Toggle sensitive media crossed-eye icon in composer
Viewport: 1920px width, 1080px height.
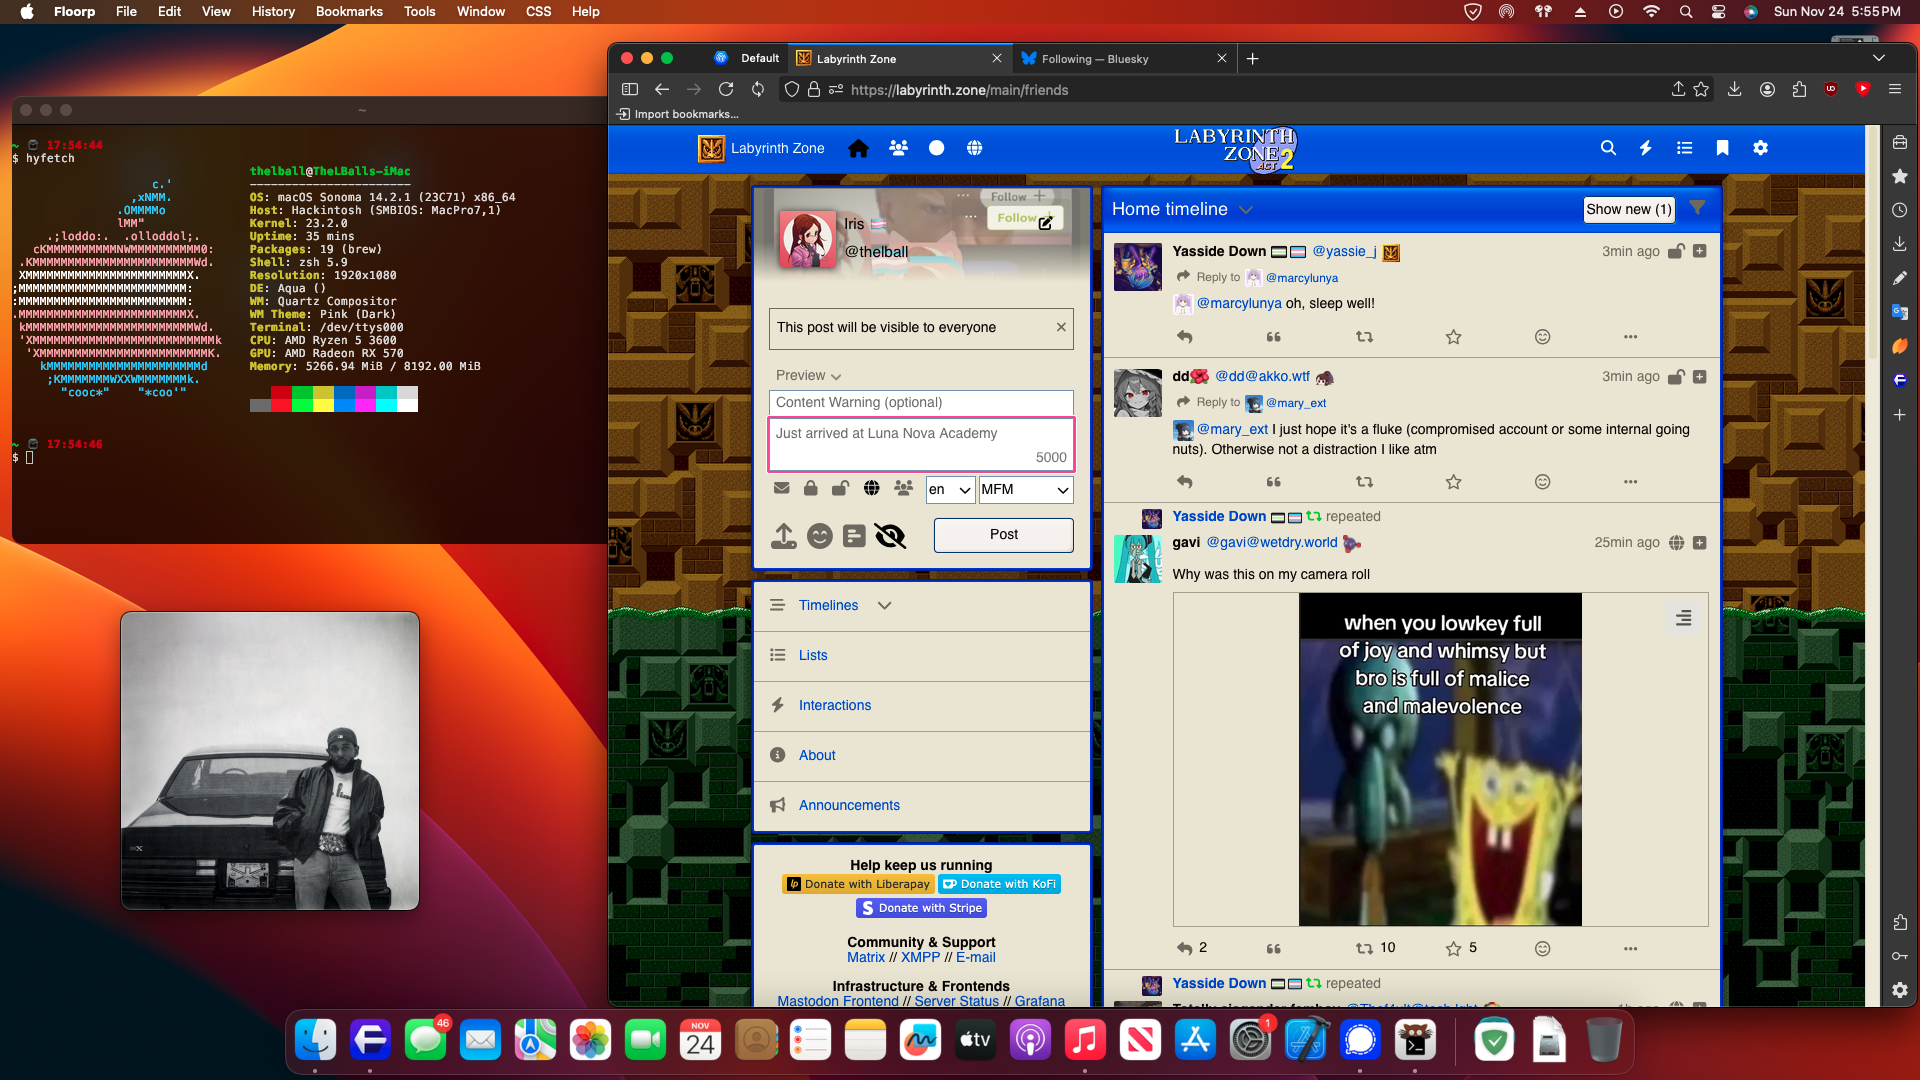[889, 536]
